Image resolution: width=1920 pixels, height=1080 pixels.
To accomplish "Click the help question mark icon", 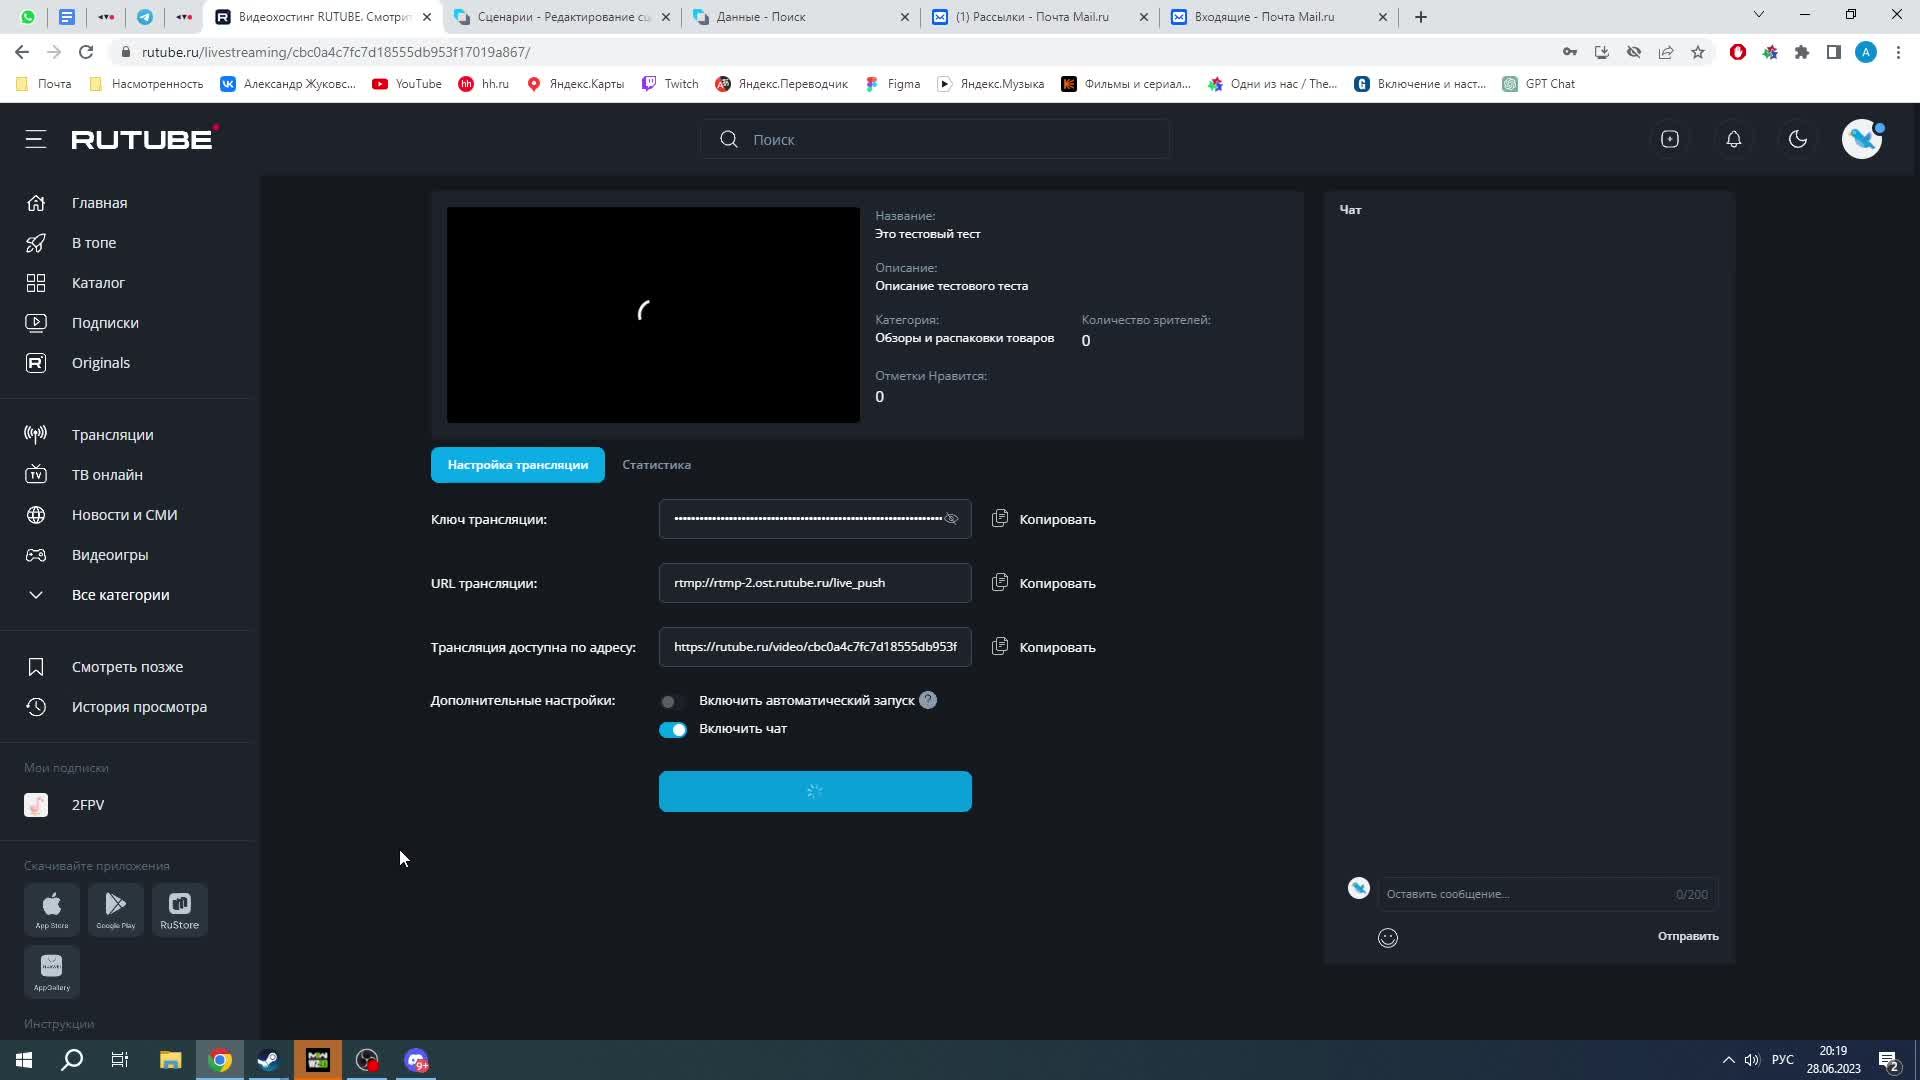I will [x=927, y=700].
